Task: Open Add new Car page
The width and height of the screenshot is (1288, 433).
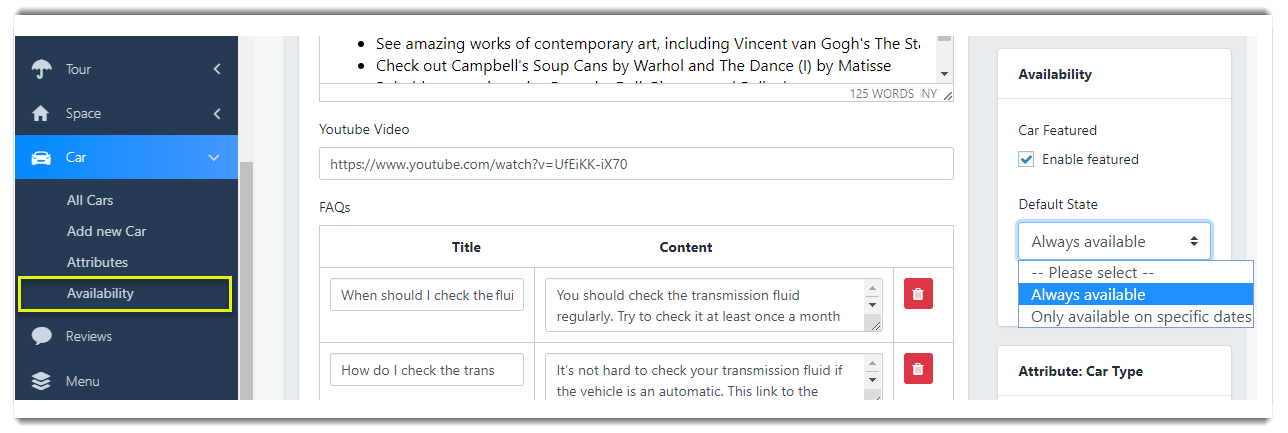Action: 106,231
